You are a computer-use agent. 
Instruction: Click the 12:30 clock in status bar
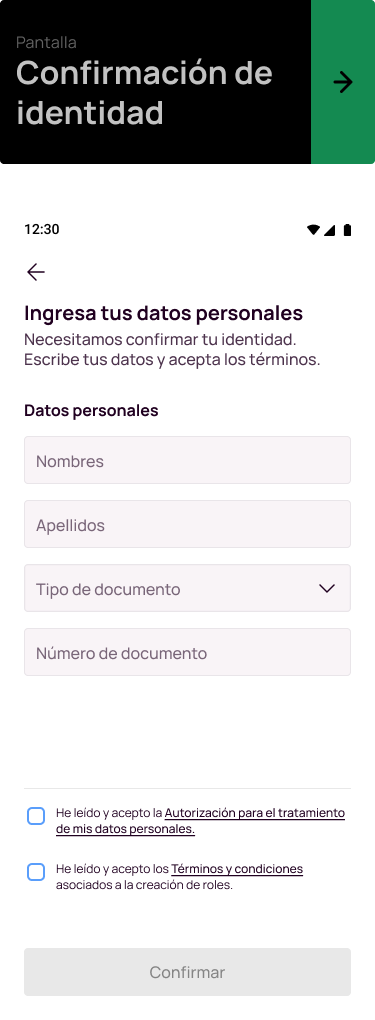[42, 230]
